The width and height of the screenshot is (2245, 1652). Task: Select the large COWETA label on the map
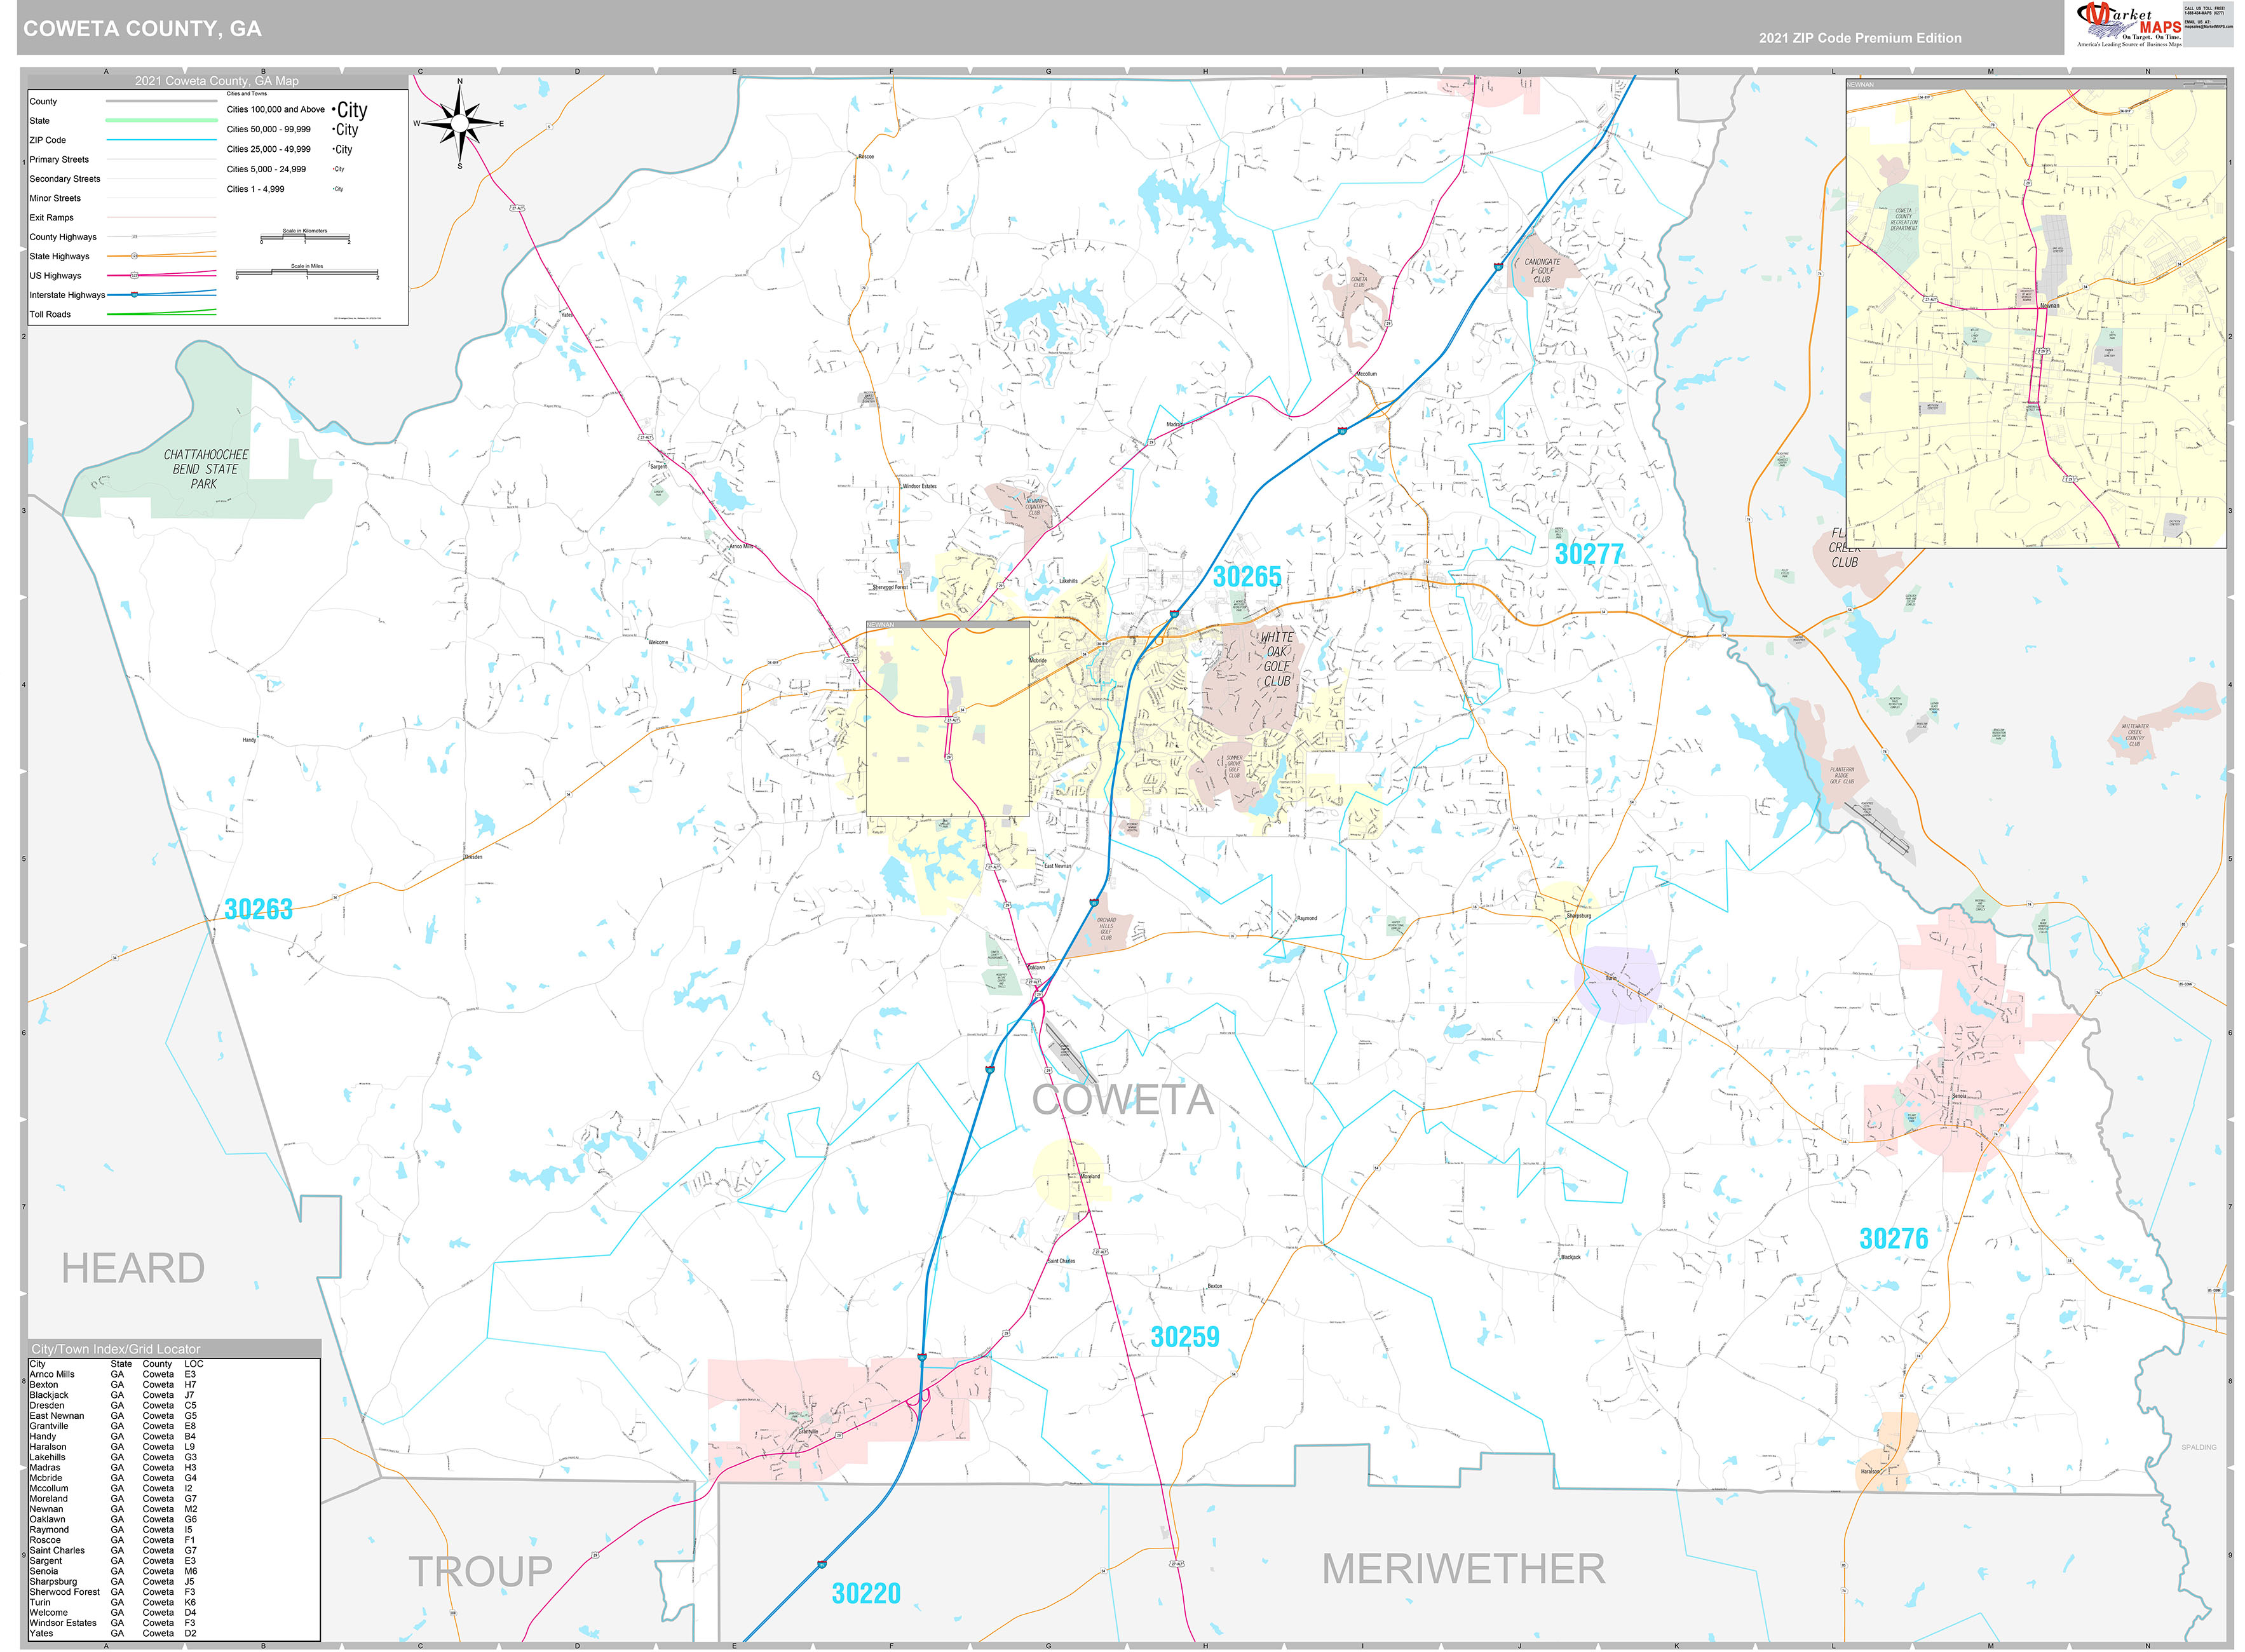point(1122,1100)
